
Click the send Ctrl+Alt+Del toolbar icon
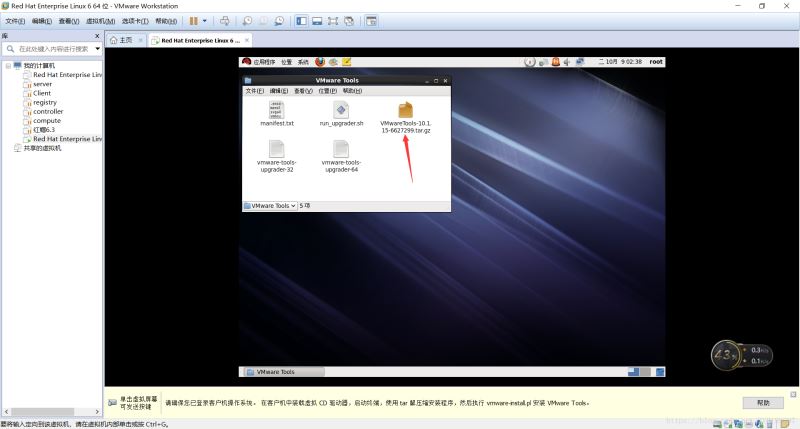(x=224, y=20)
